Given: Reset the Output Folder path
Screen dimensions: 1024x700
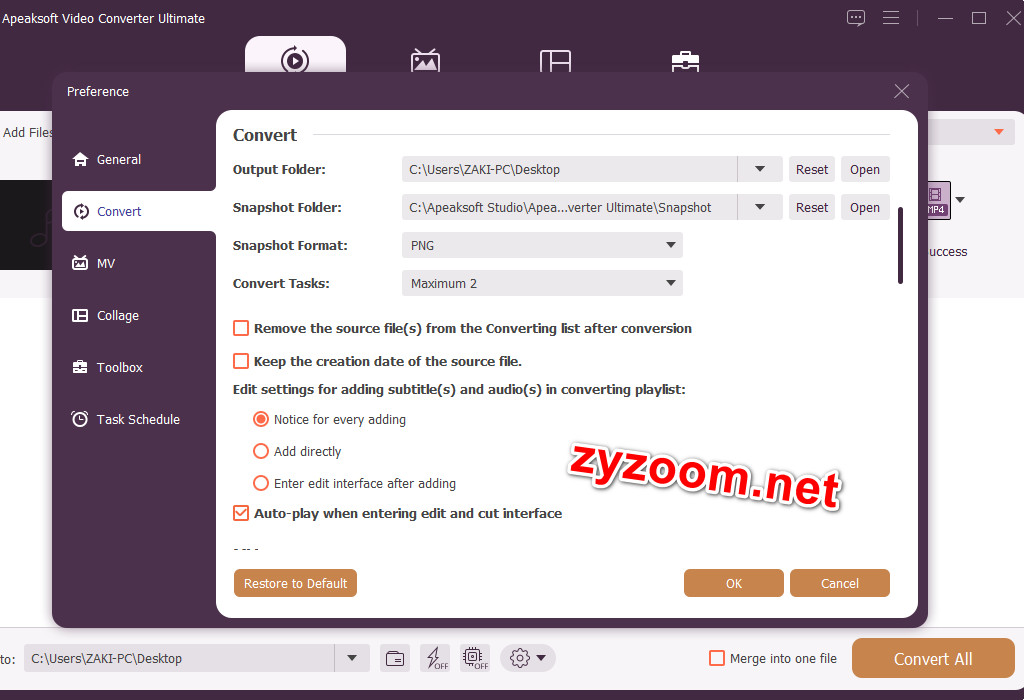Looking at the screenshot, I should point(812,169).
